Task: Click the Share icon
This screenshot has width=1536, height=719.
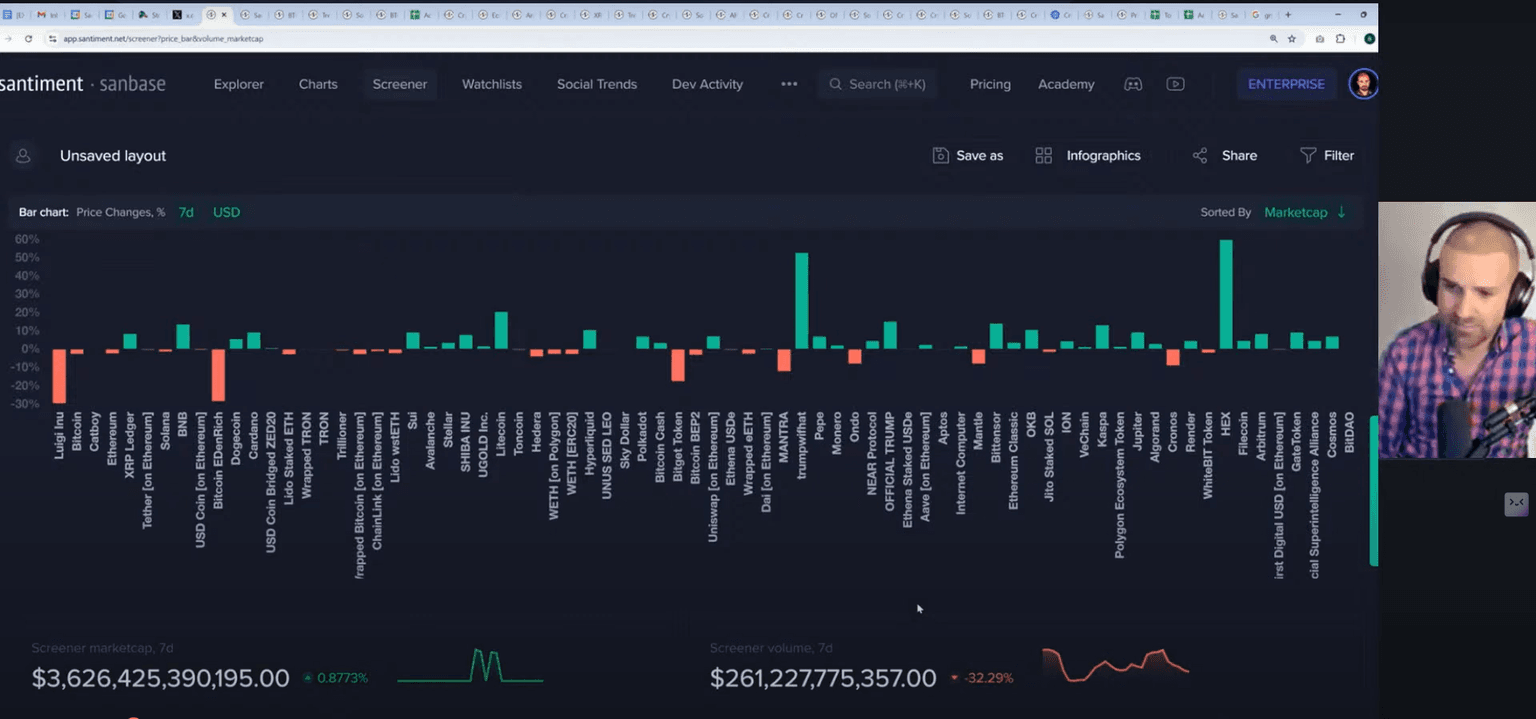Action: pyautogui.click(x=1200, y=156)
